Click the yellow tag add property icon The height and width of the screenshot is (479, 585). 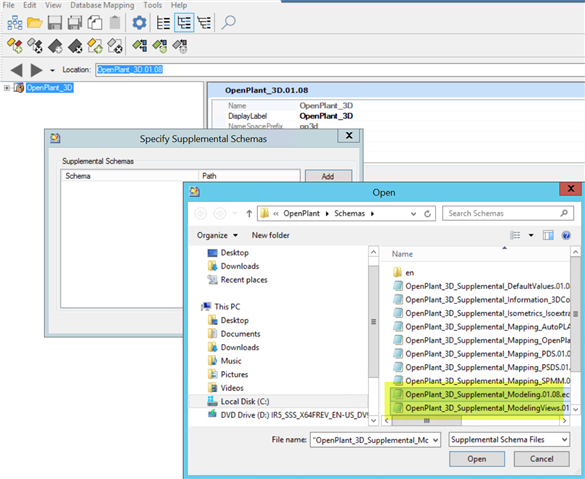point(95,46)
